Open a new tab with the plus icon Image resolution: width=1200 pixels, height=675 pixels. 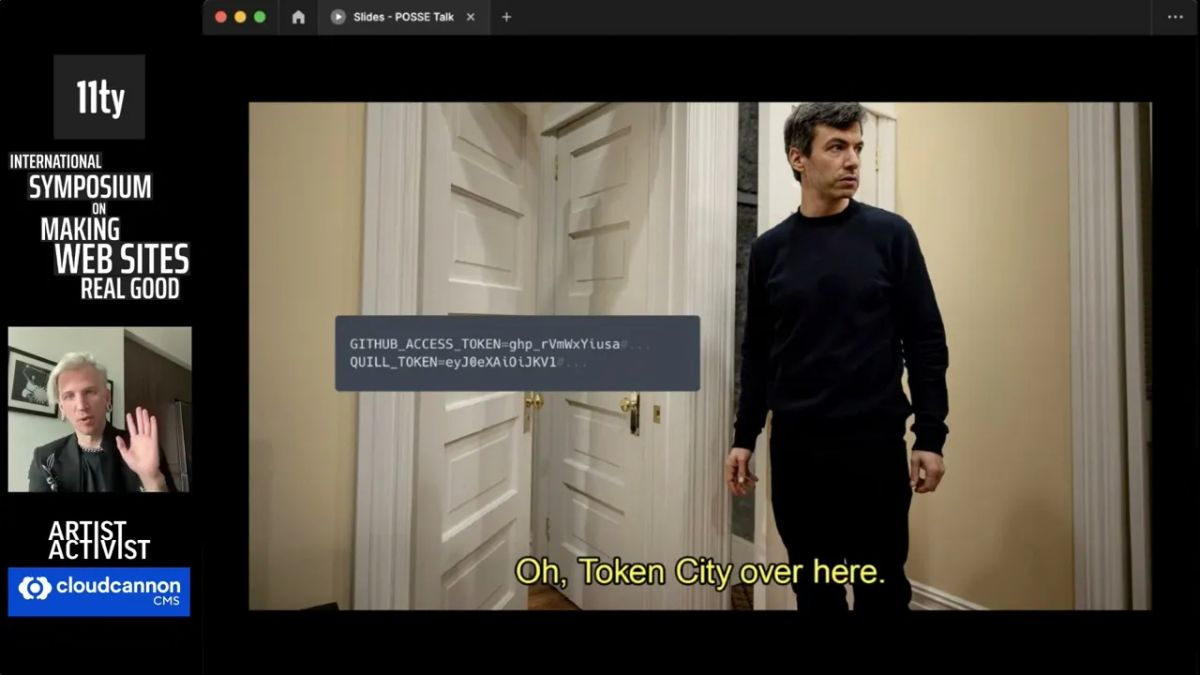[x=506, y=17]
